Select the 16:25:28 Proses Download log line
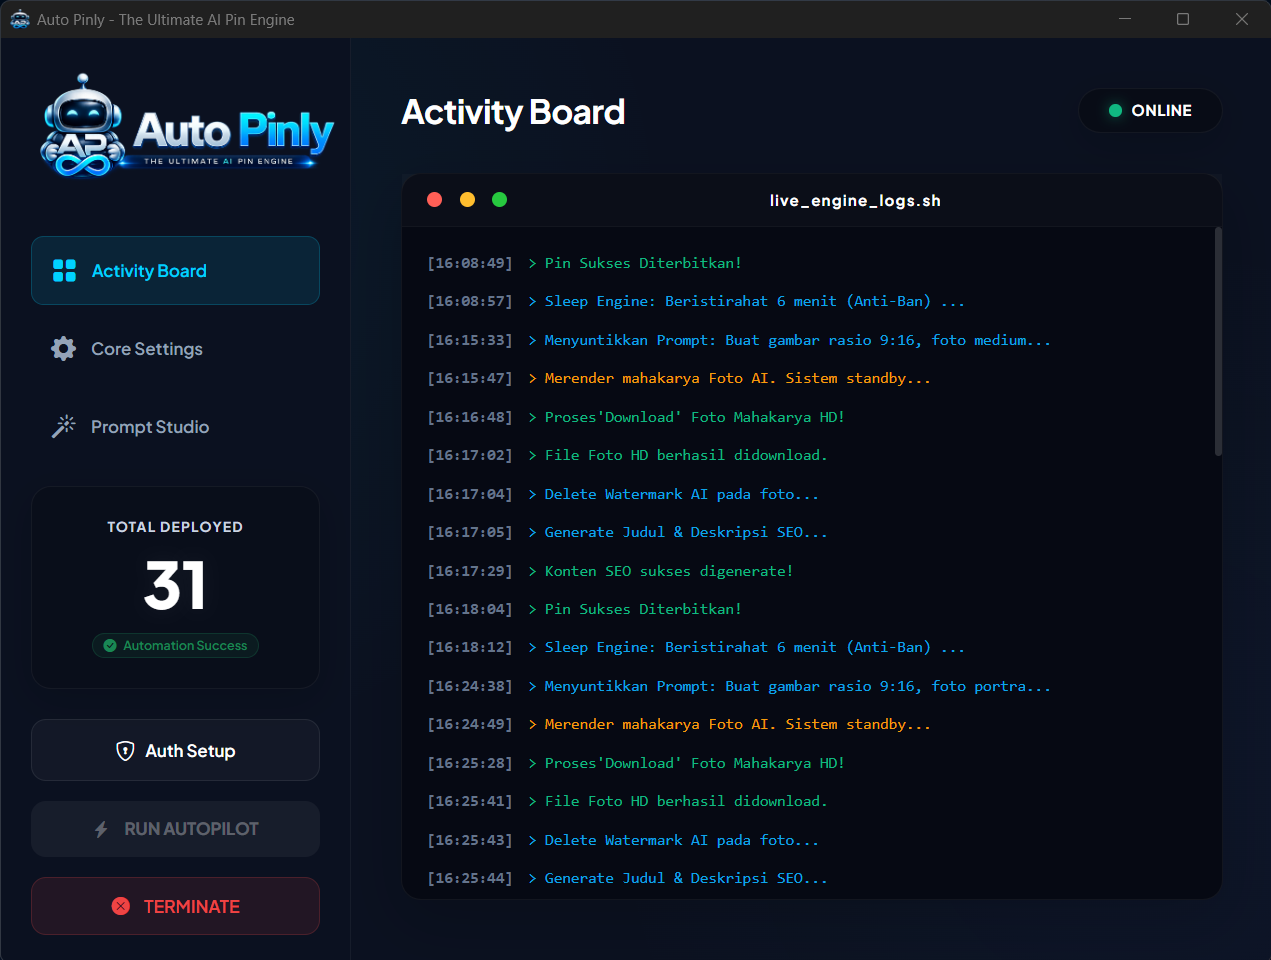Screen dimensions: 1271x960 pyautogui.click(x=636, y=763)
